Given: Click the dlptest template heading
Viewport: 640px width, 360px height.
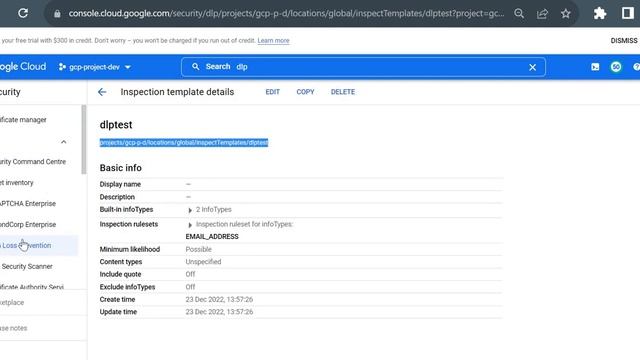Looking at the screenshot, I should pyautogui.click(x=116, y=125).
